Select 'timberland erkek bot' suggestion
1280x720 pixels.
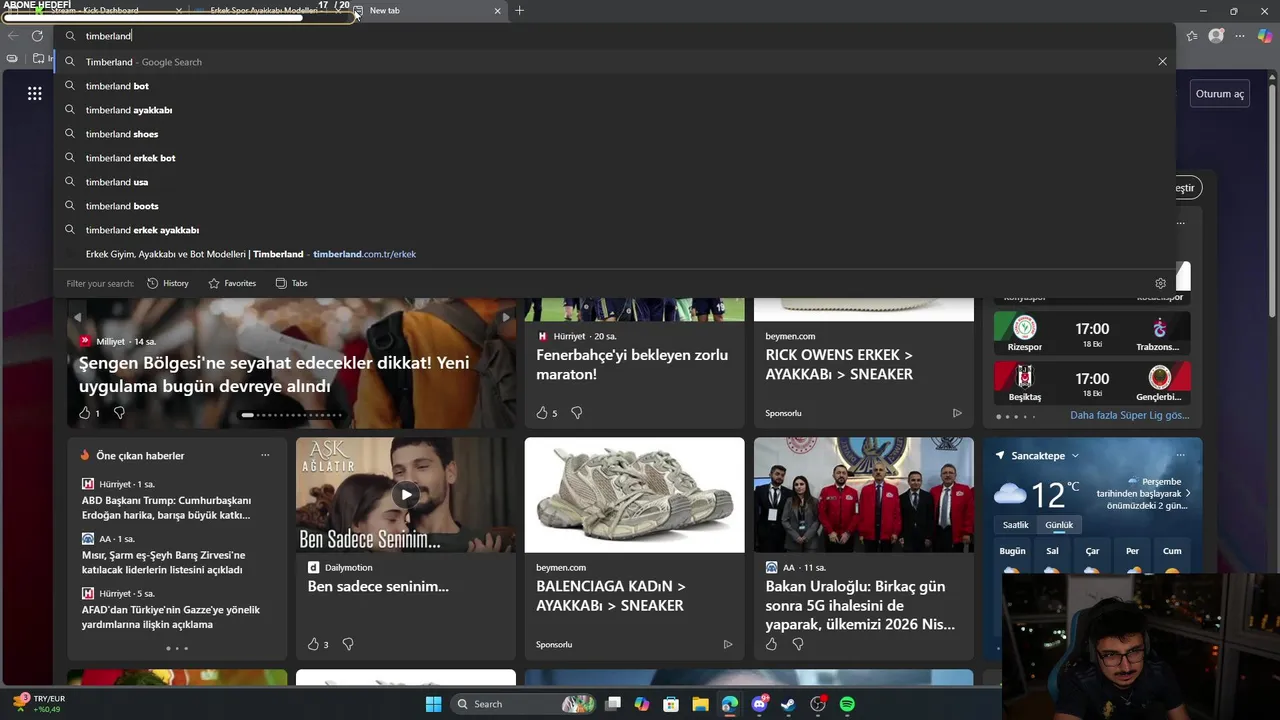click(614, 158)
